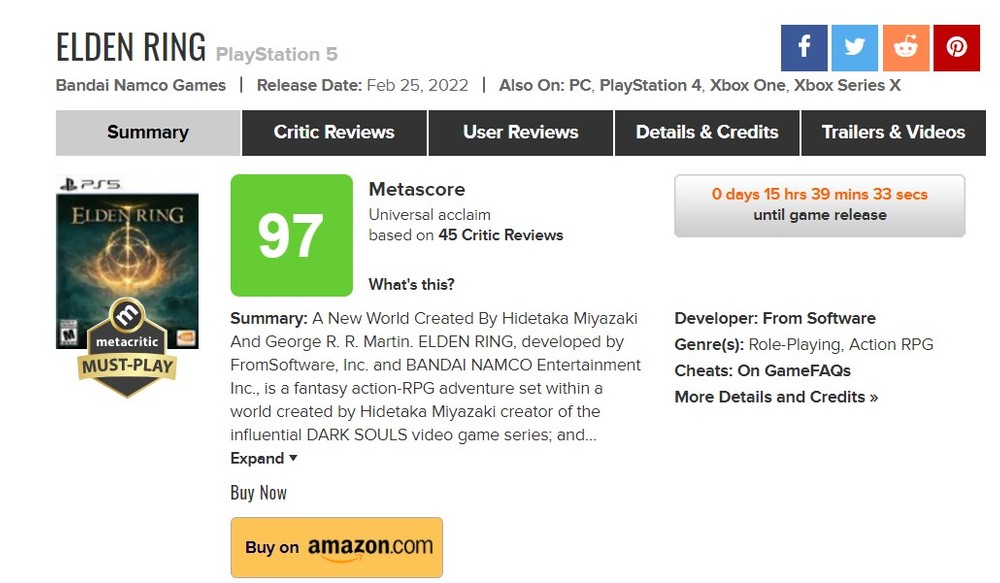Click the "What's this?" link
Image resolution: width=1000 pixels, height=583 pixels.
(x=411, y=284)
